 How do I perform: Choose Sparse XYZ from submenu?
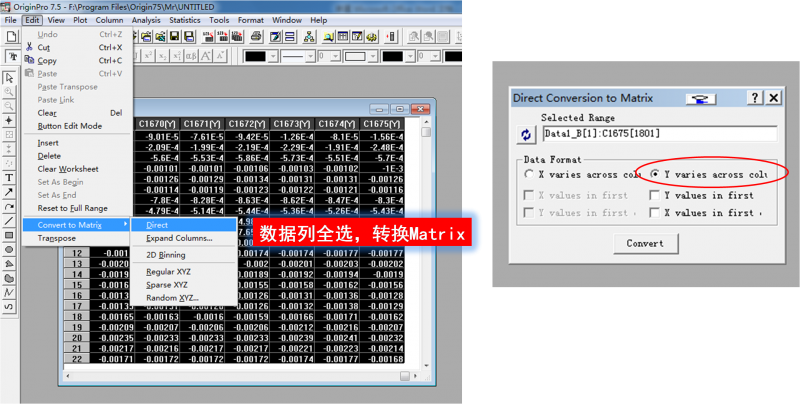point(184,285)
